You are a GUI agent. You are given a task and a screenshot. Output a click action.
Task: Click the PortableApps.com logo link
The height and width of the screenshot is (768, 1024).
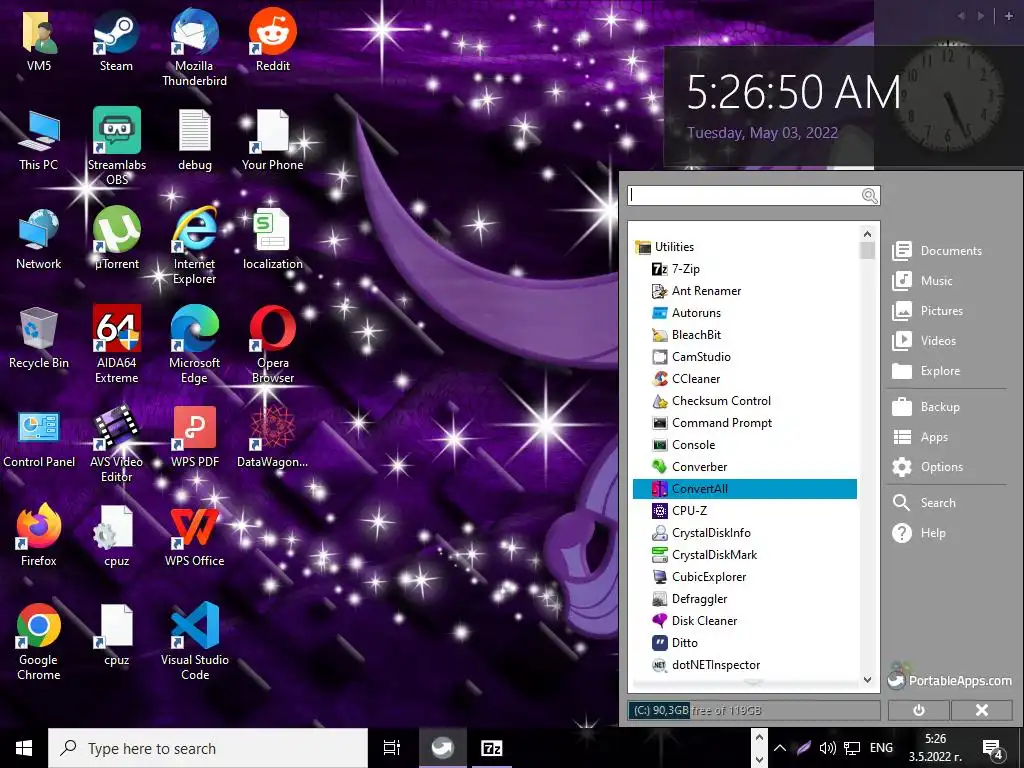(950, 678)
